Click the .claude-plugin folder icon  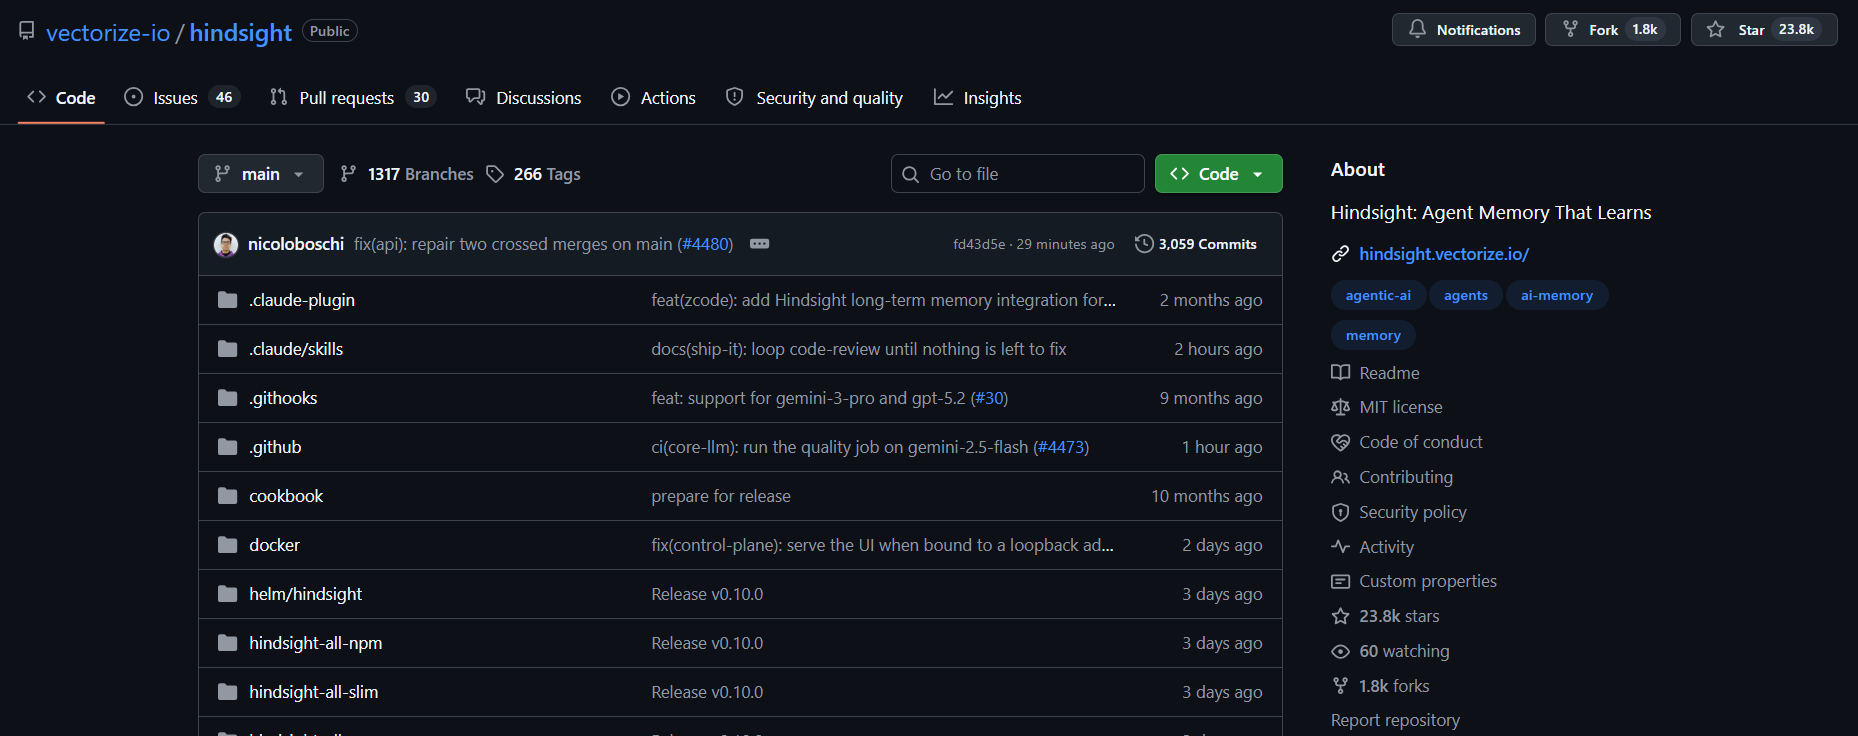point(228,300)
